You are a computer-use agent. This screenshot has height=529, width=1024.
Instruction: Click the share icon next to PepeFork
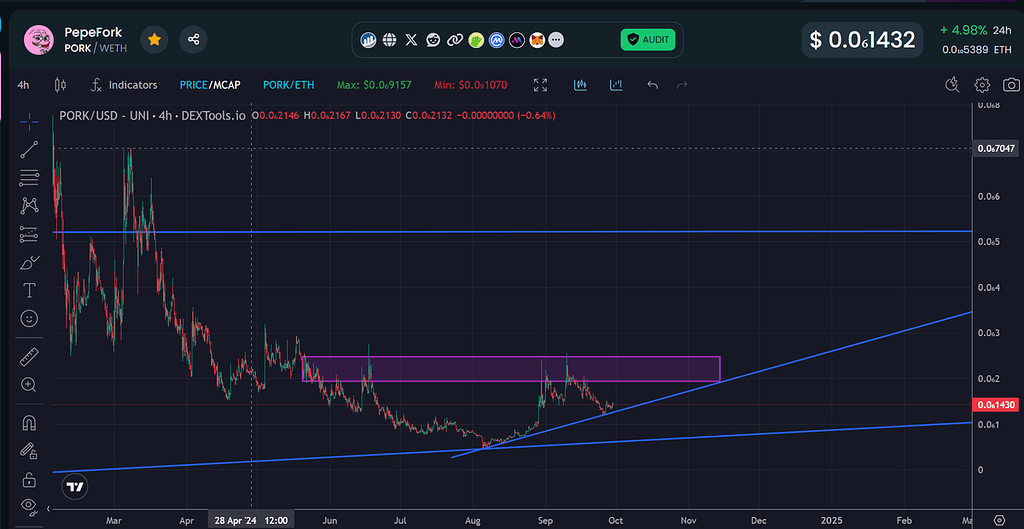[193, 40]
